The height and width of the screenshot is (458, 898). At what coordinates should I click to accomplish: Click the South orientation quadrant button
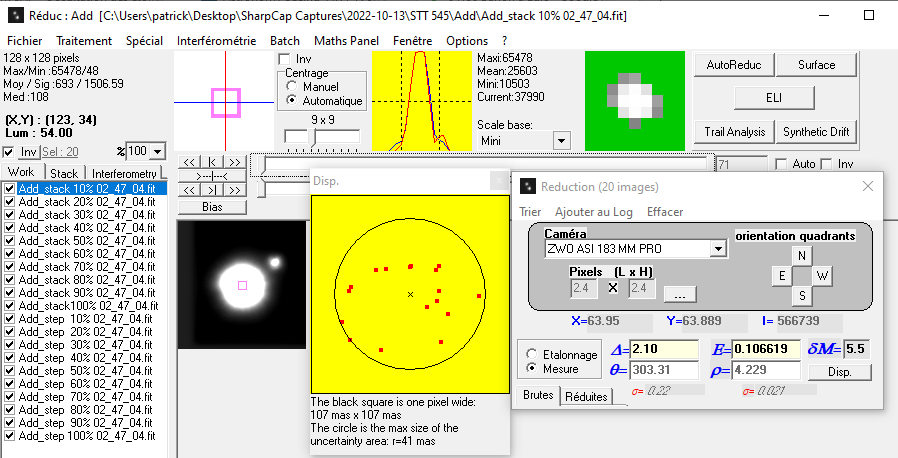tap(801, 295)
